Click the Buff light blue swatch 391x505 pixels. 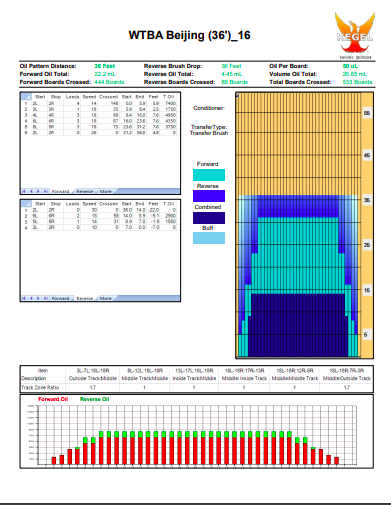(209, 238)
